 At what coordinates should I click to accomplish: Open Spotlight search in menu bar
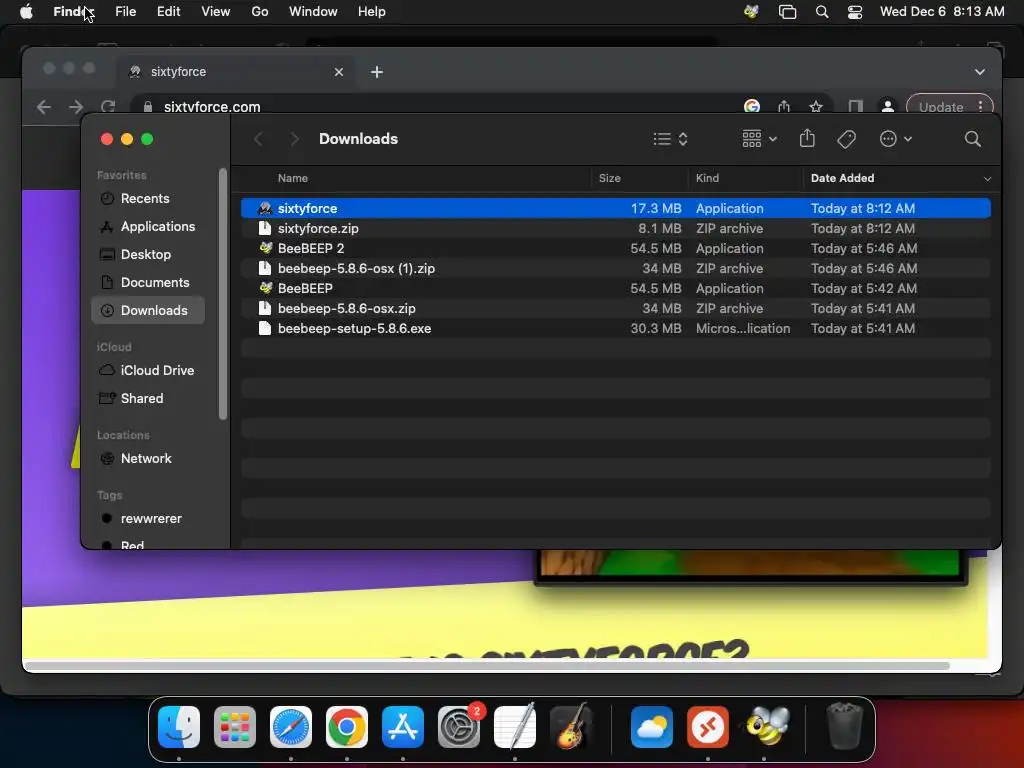(822, 12)
